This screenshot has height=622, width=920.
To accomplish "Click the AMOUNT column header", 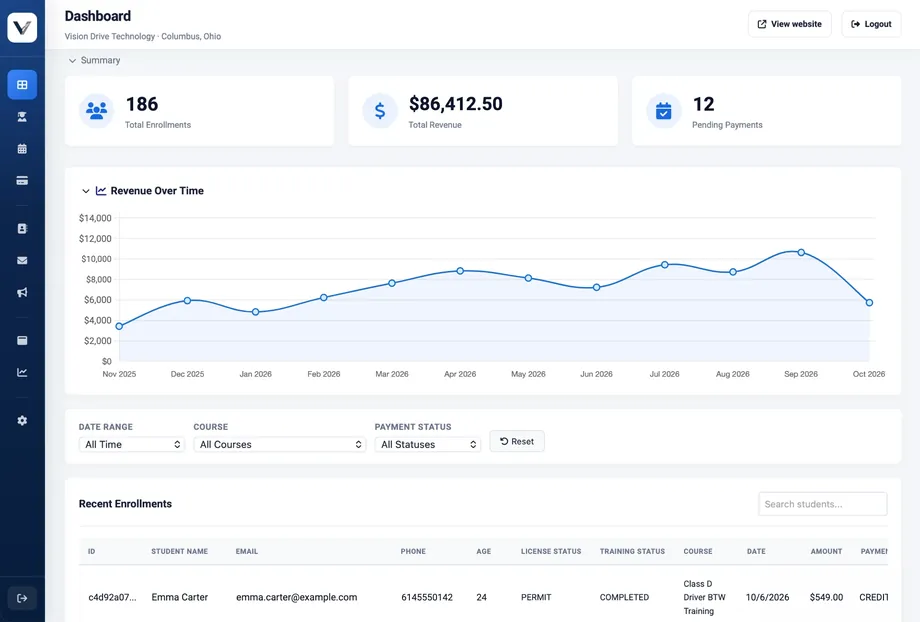I will coord(826,552).
